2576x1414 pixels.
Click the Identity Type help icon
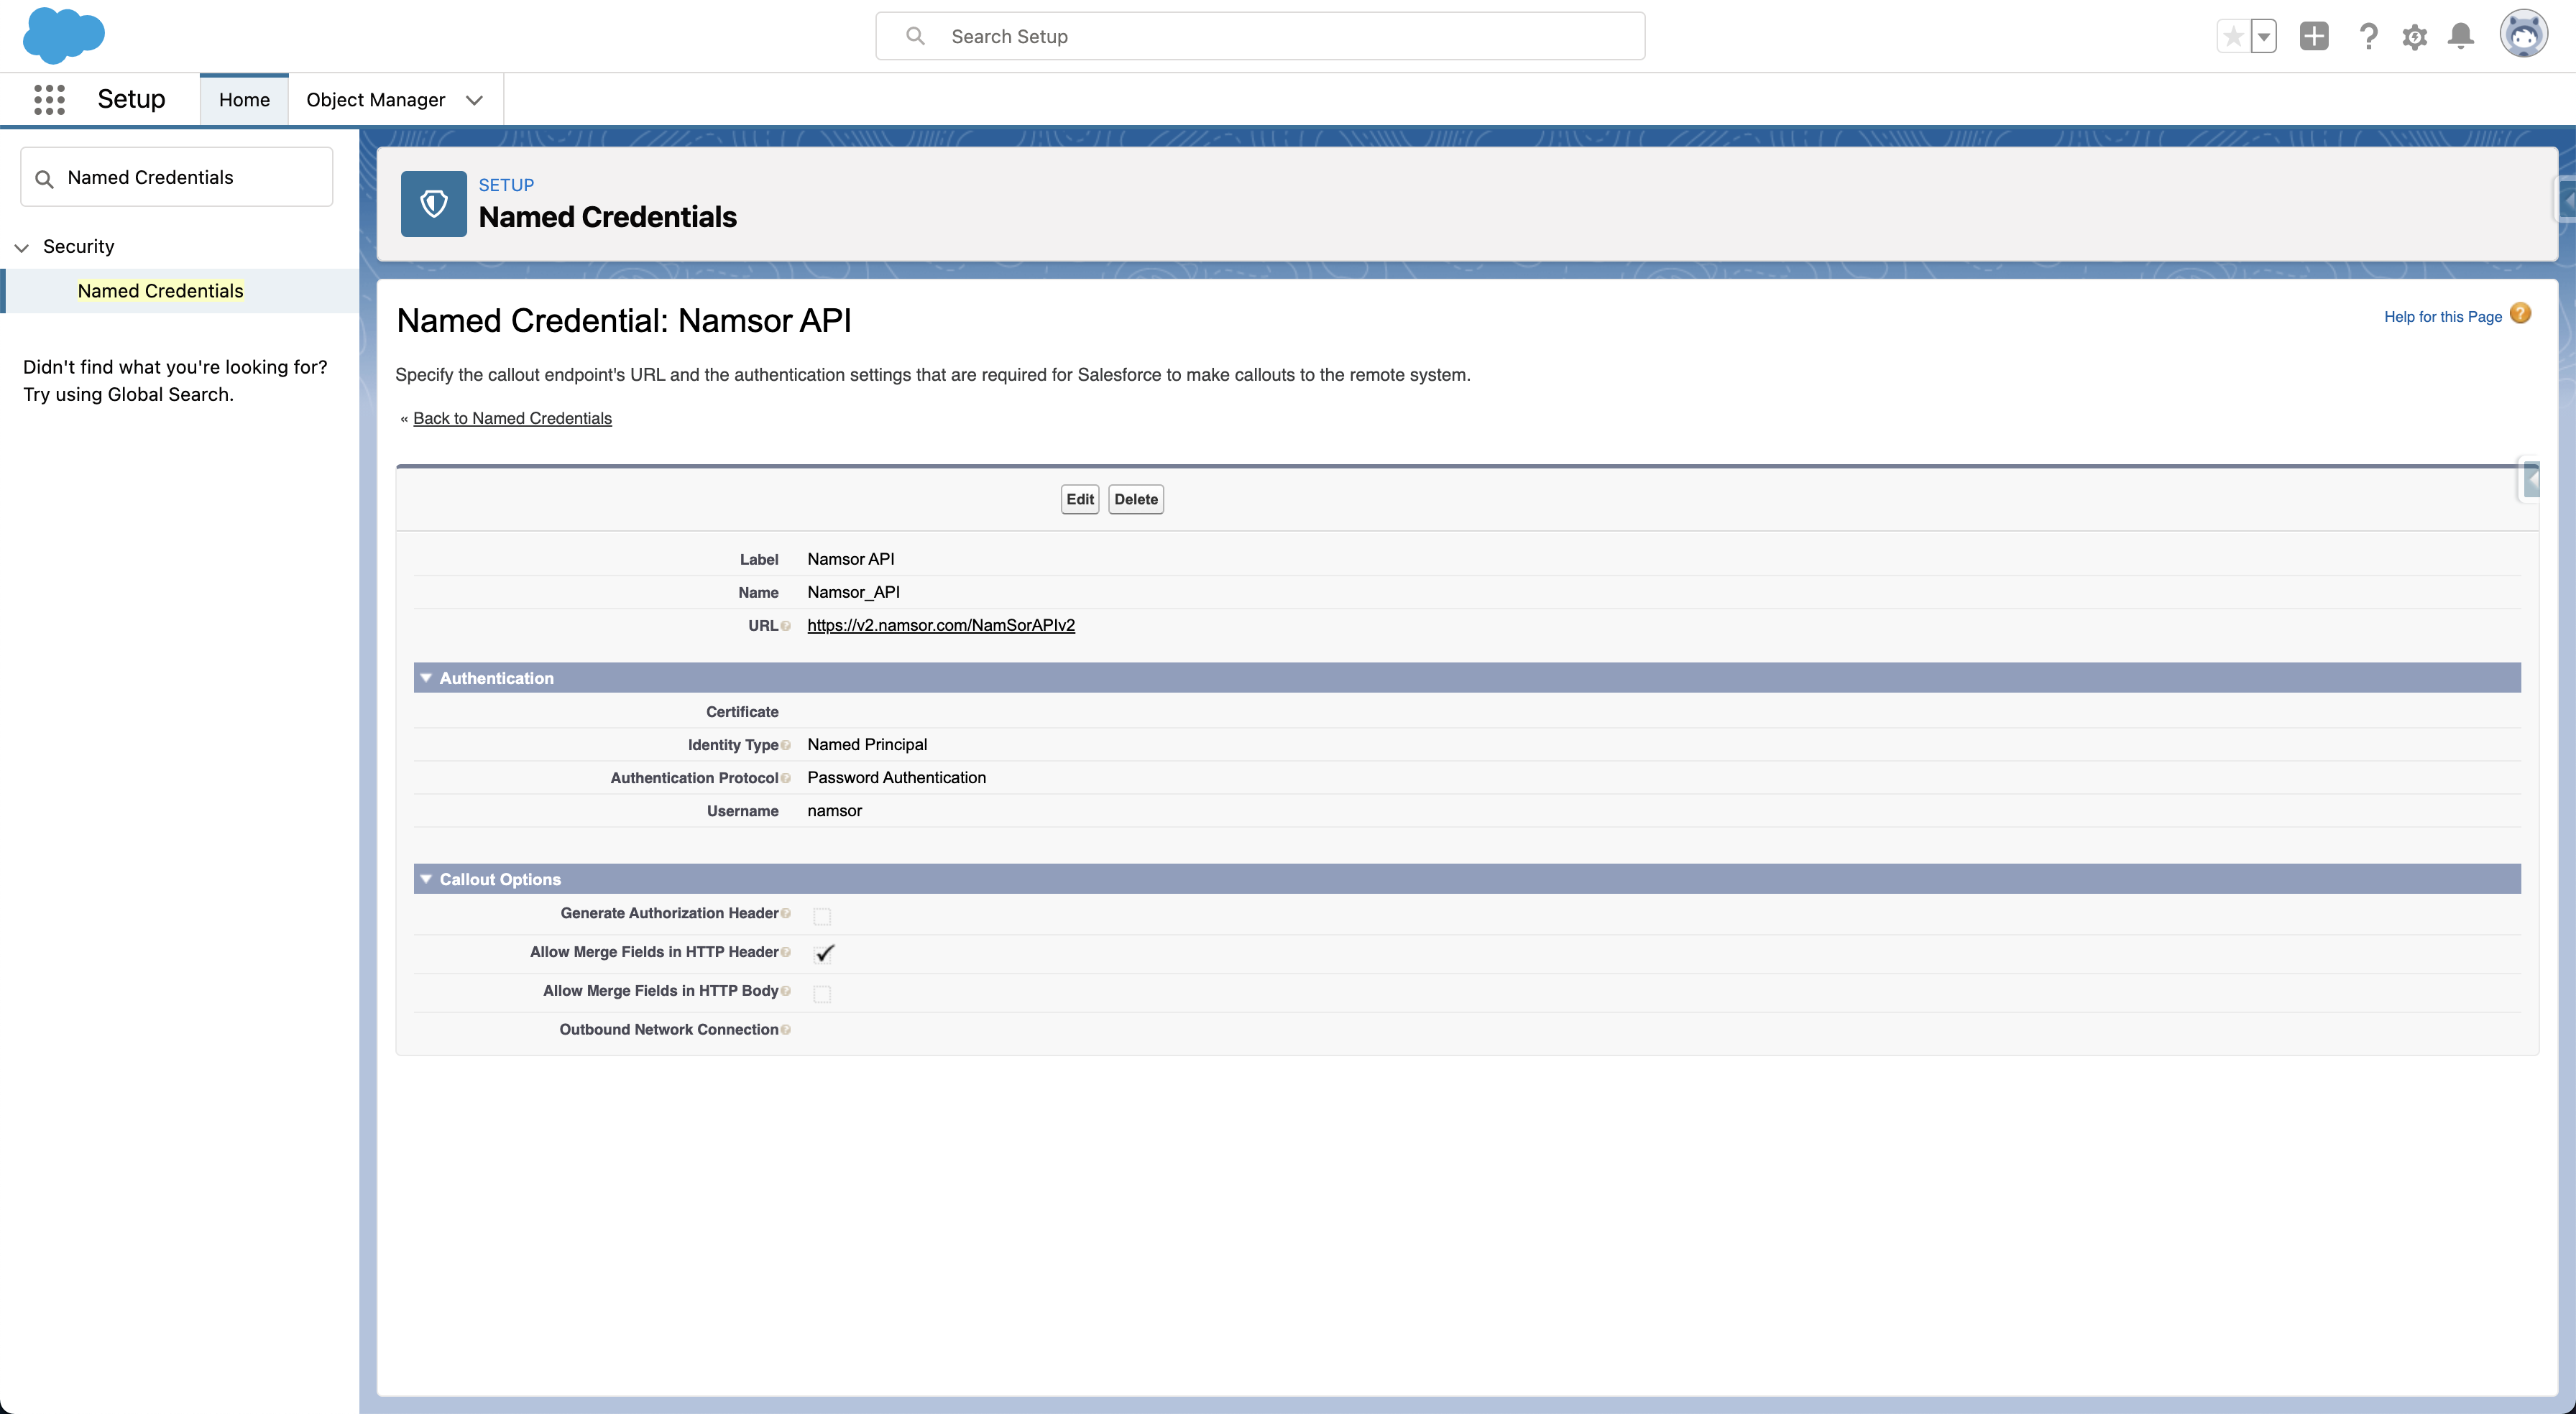785,745
